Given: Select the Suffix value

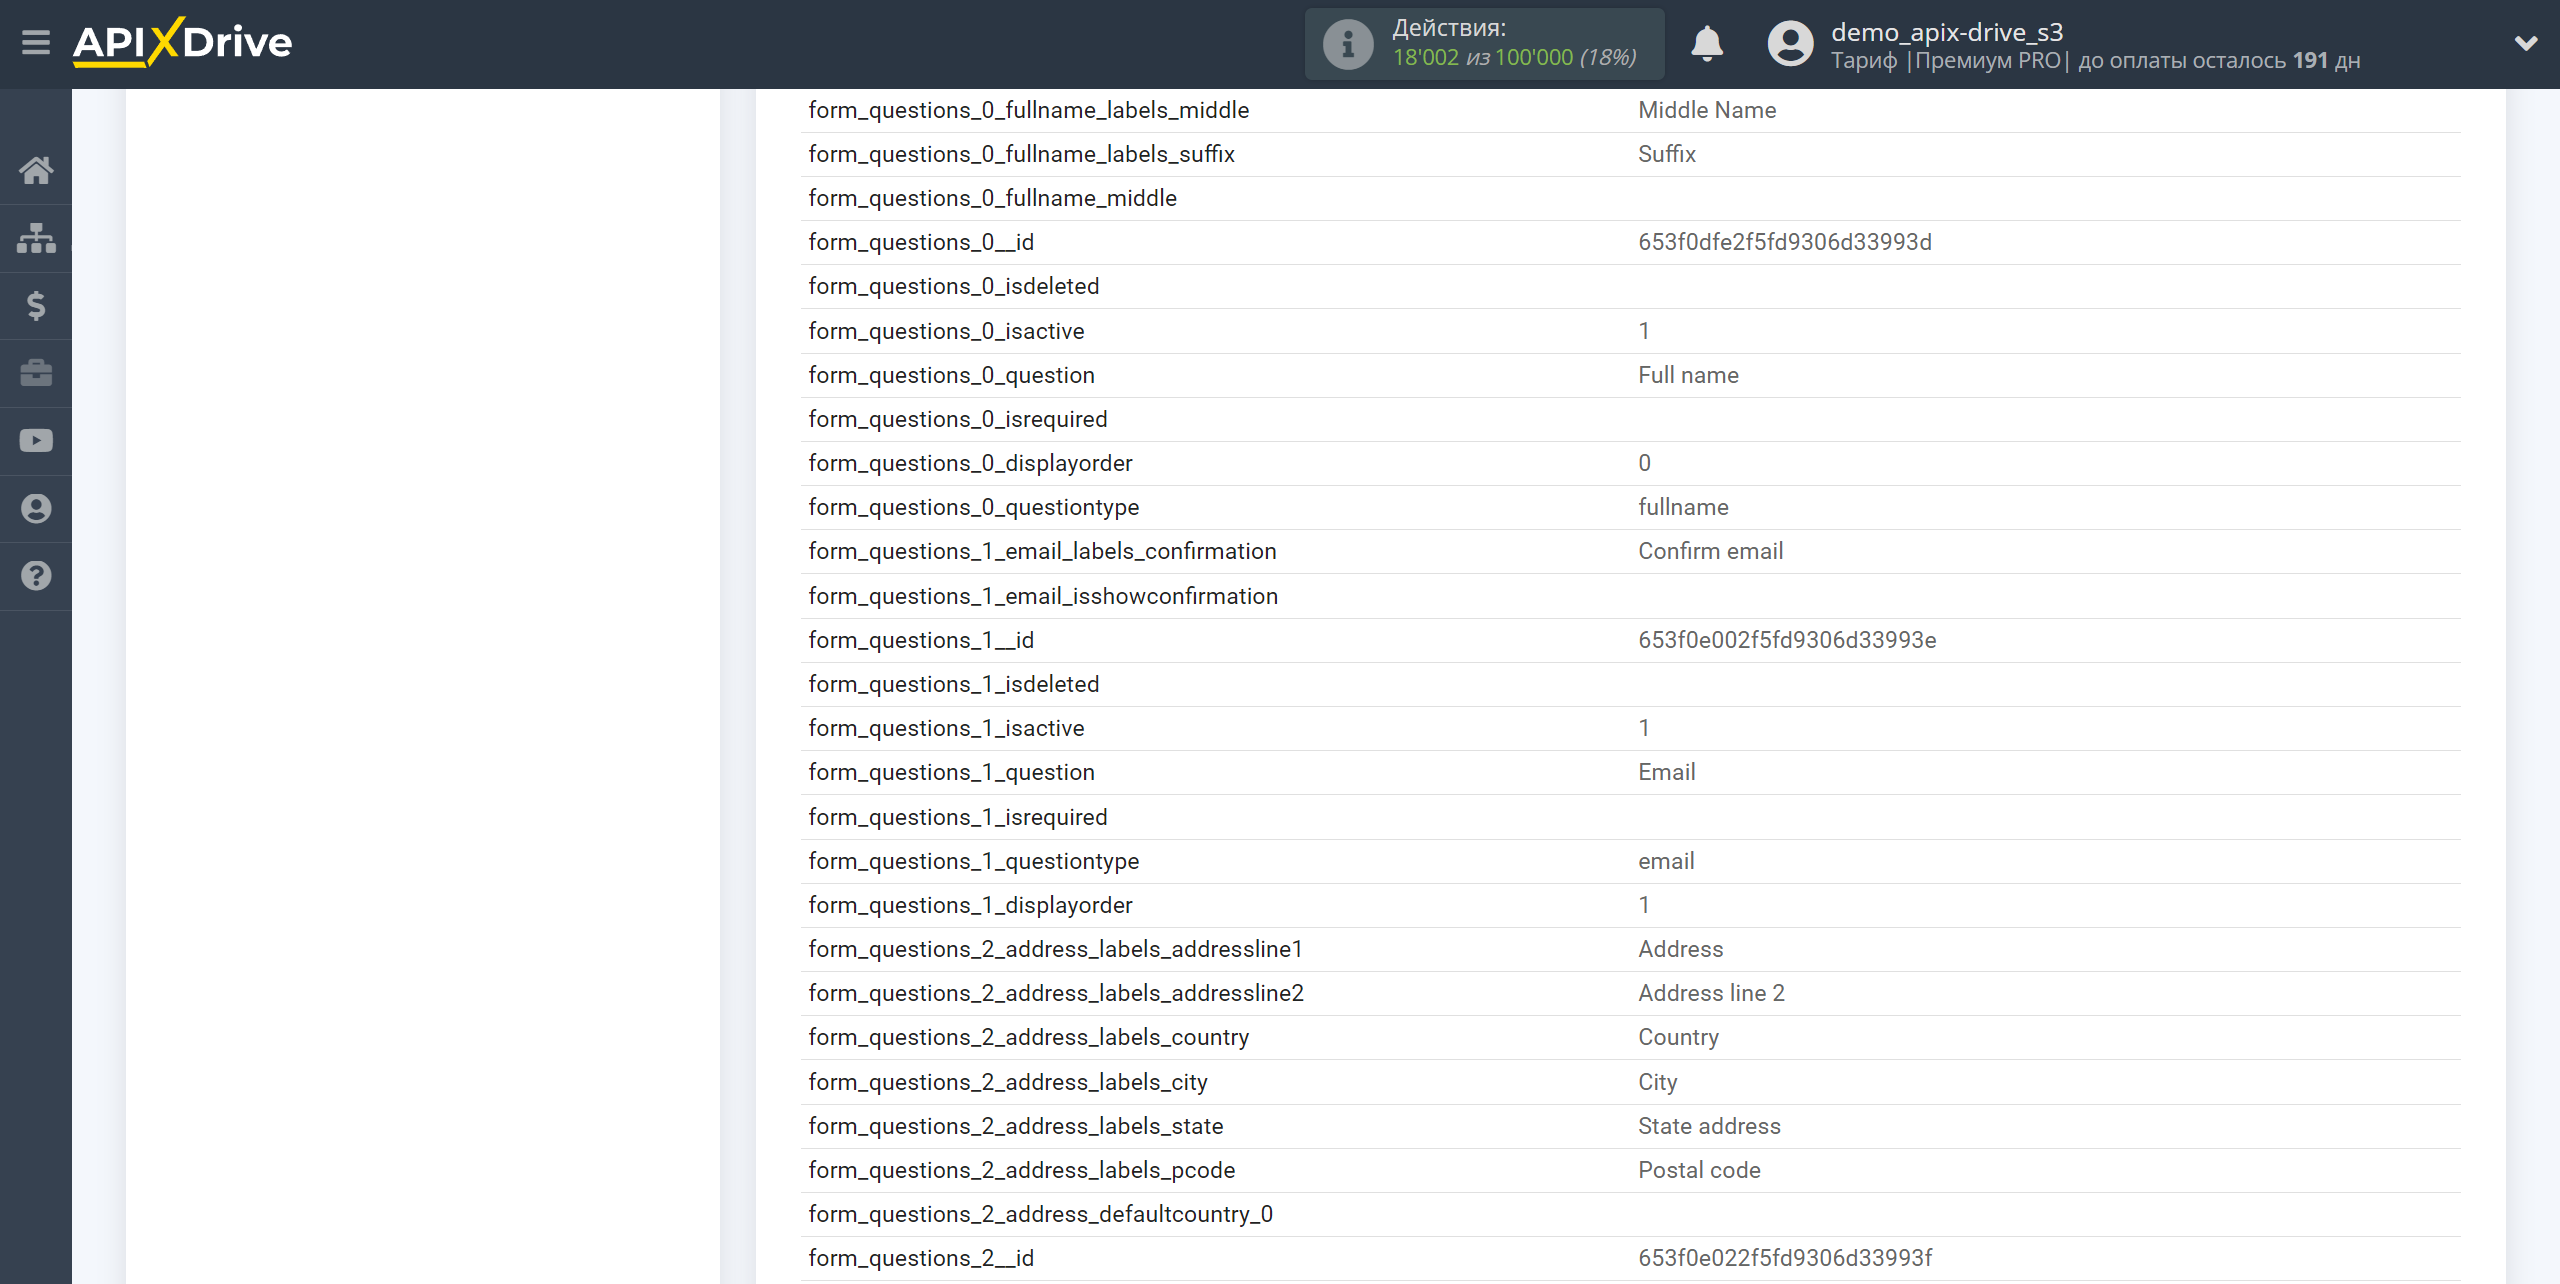Looking at the screenshot, I should [1667, 154].
